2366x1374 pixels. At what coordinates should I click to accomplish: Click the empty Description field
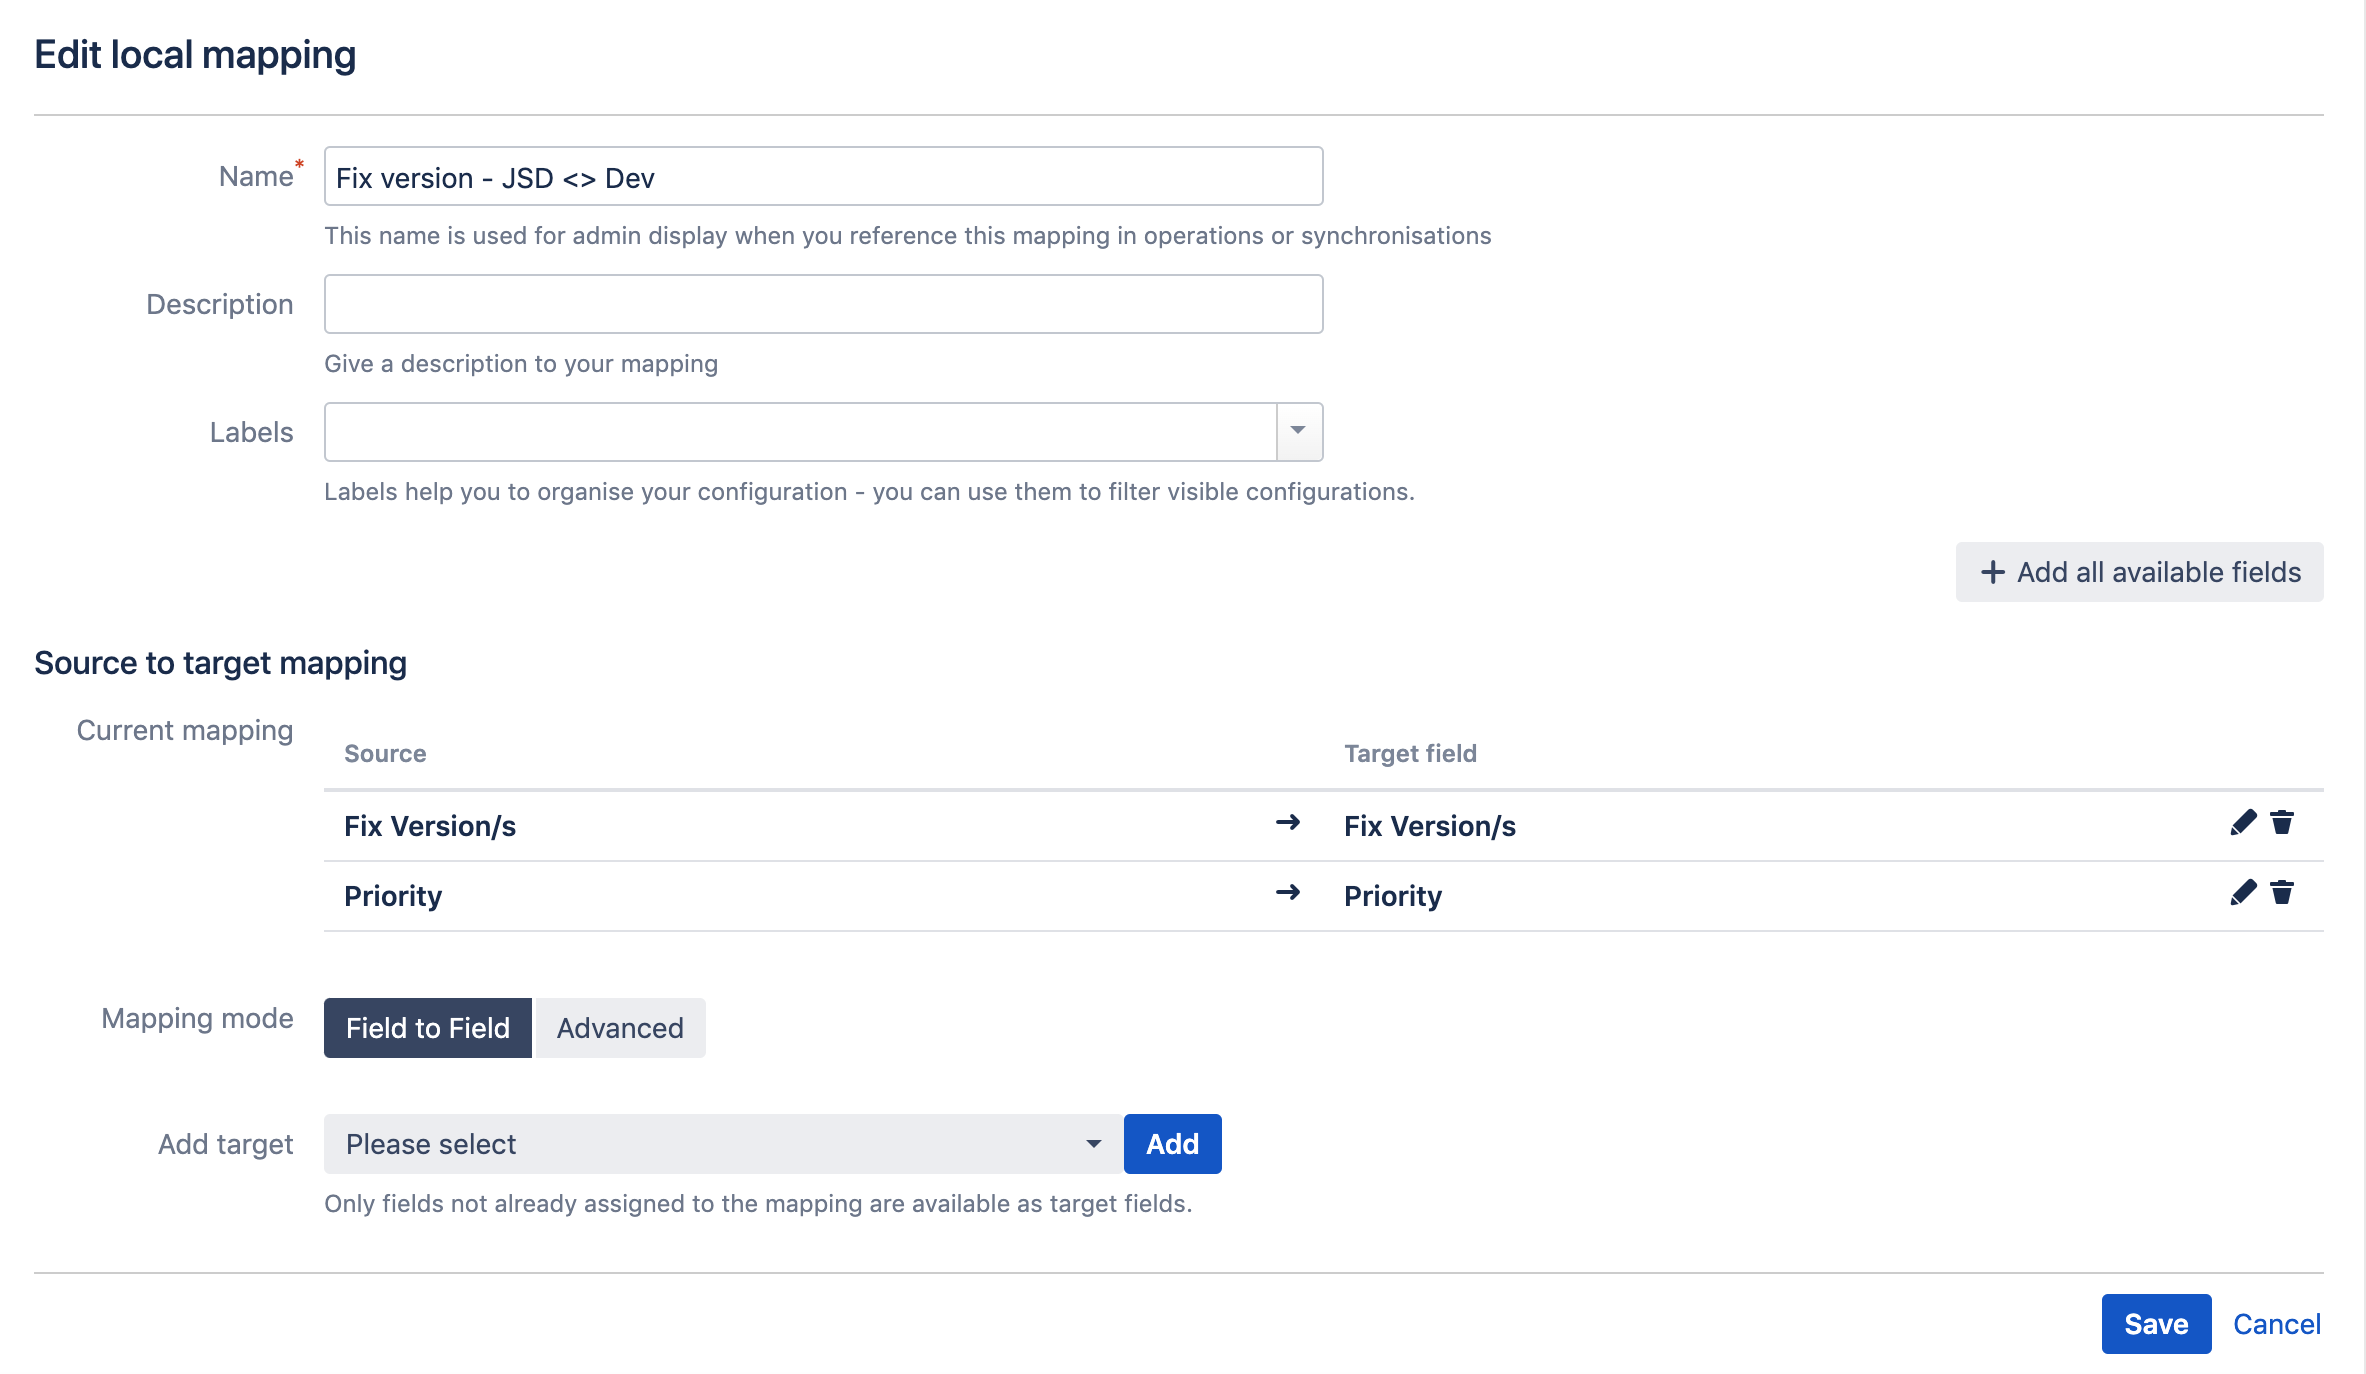pos(822,303)
